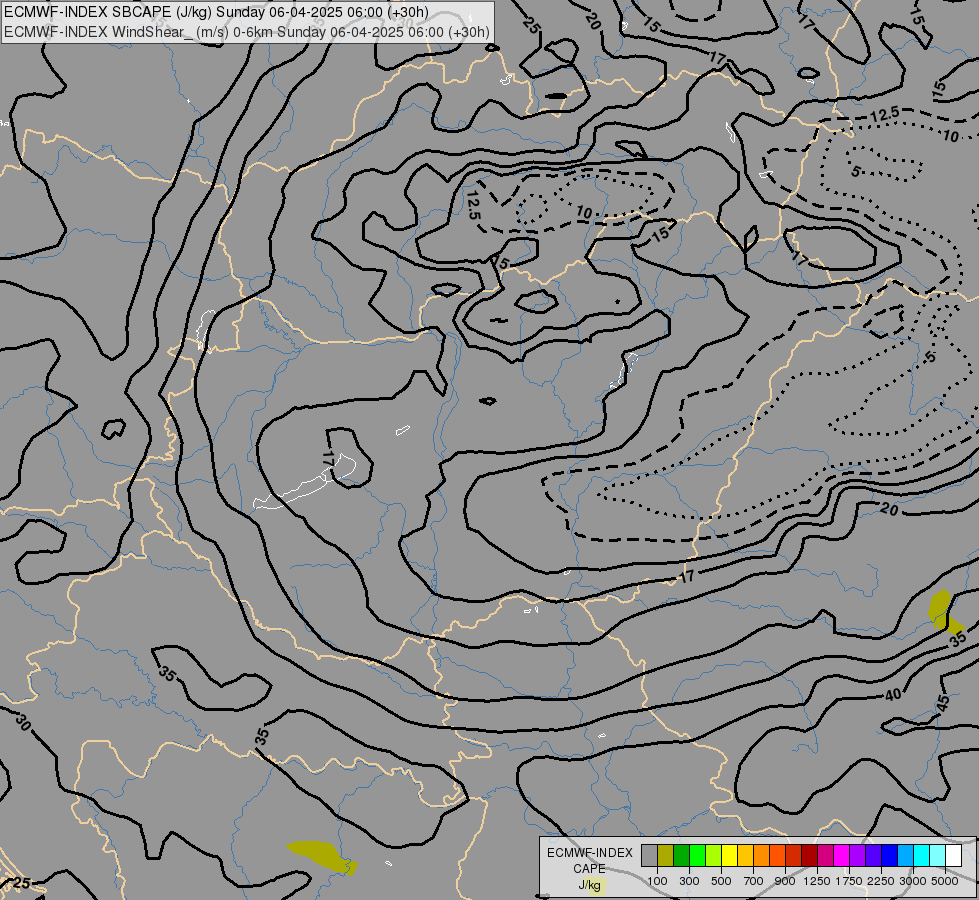This screenshot has width=979, height=900.
Task: Click the 3000 value under the legend
Action: coord(913,881)
